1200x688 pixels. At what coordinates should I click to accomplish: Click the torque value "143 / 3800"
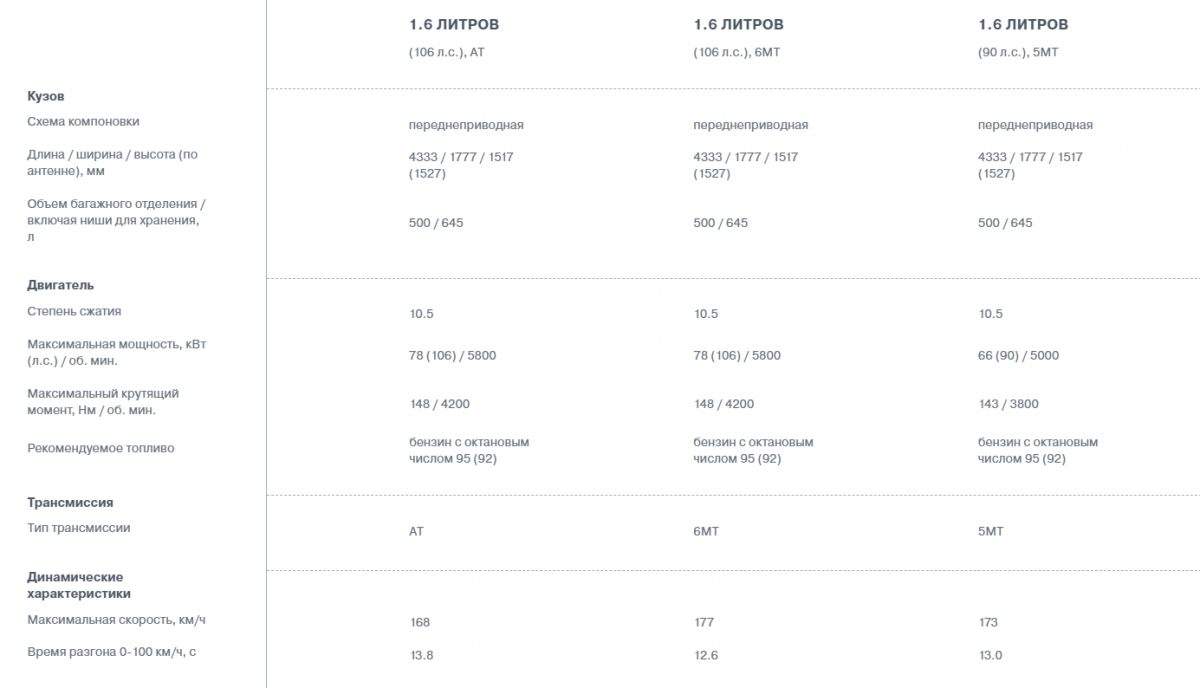click(x=1008, y=404)
